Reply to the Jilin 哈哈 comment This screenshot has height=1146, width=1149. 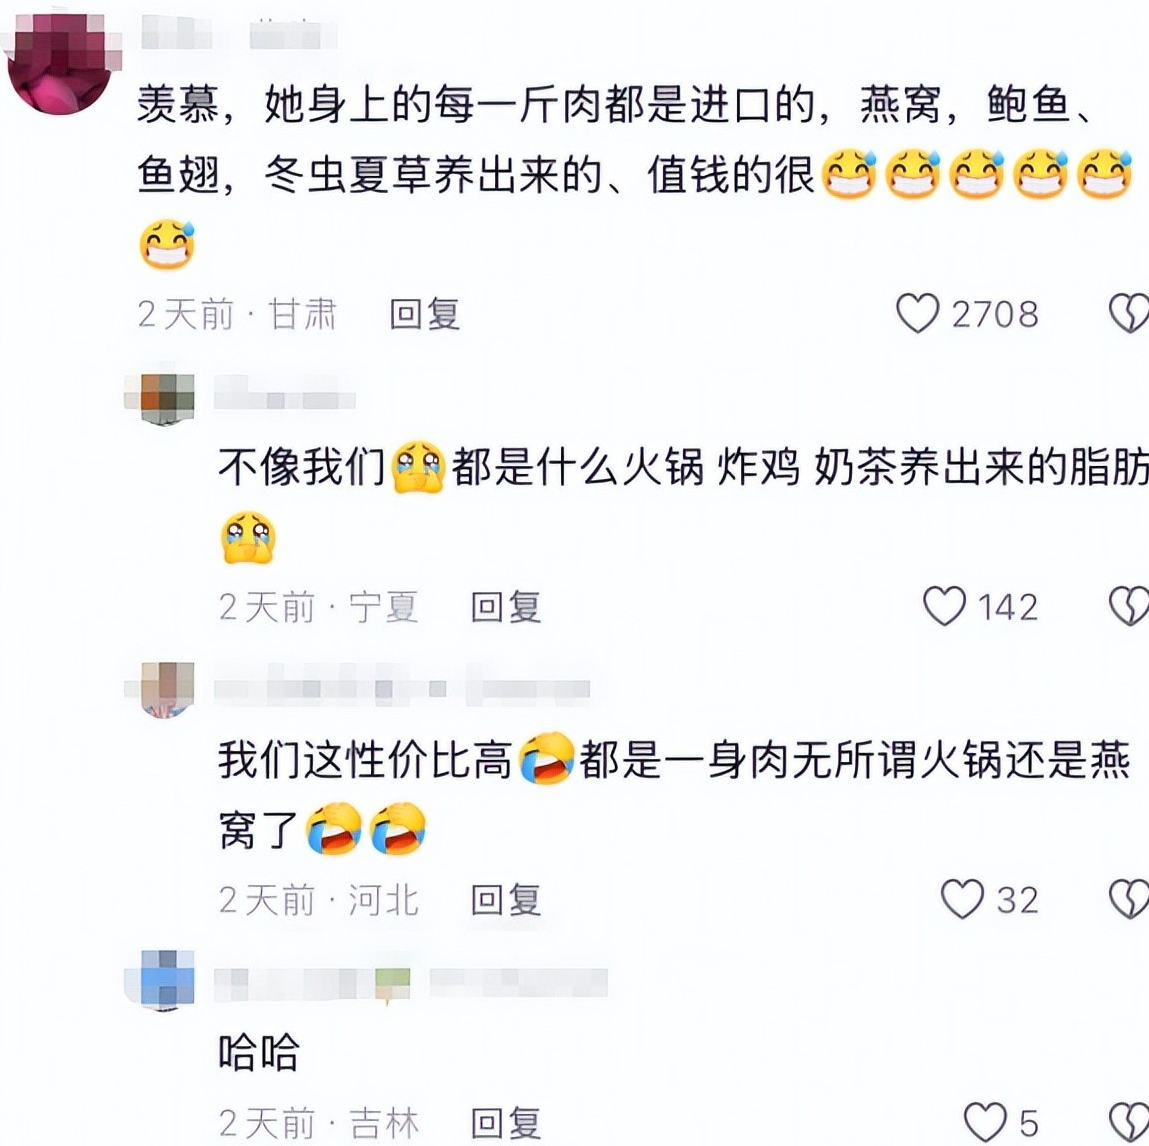coord(506,1123)
